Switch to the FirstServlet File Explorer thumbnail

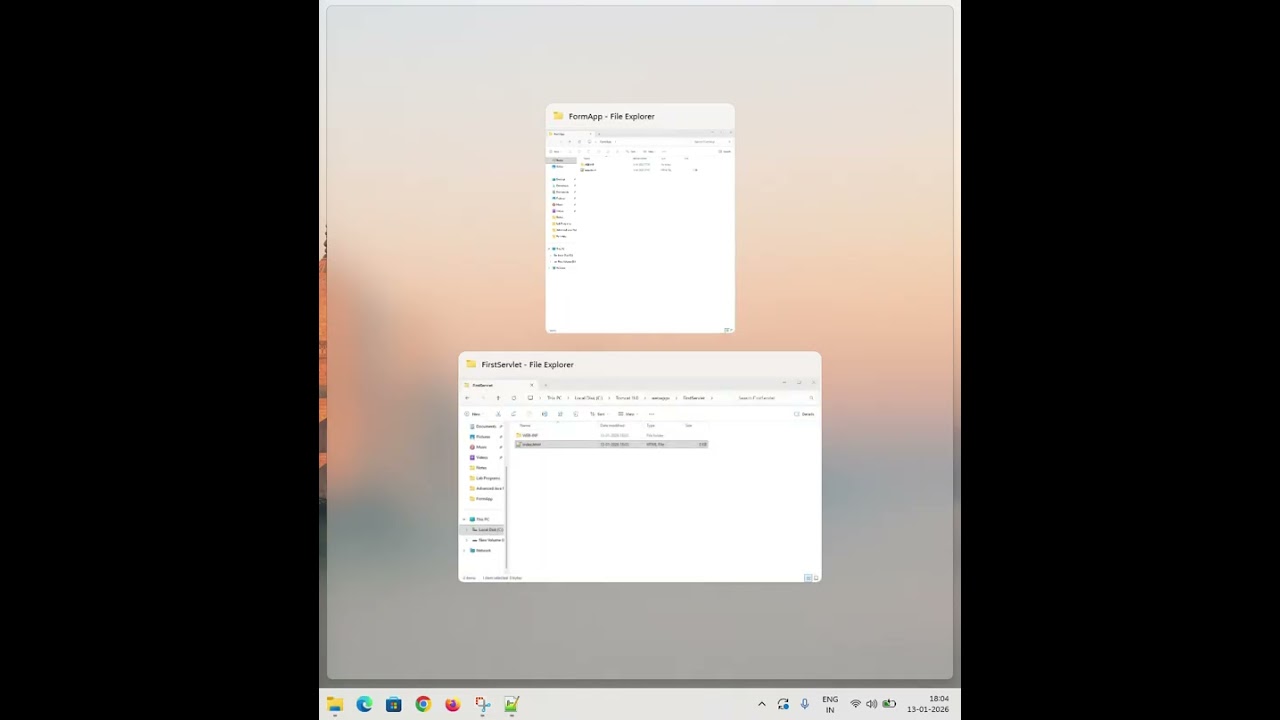pos(640,467)
